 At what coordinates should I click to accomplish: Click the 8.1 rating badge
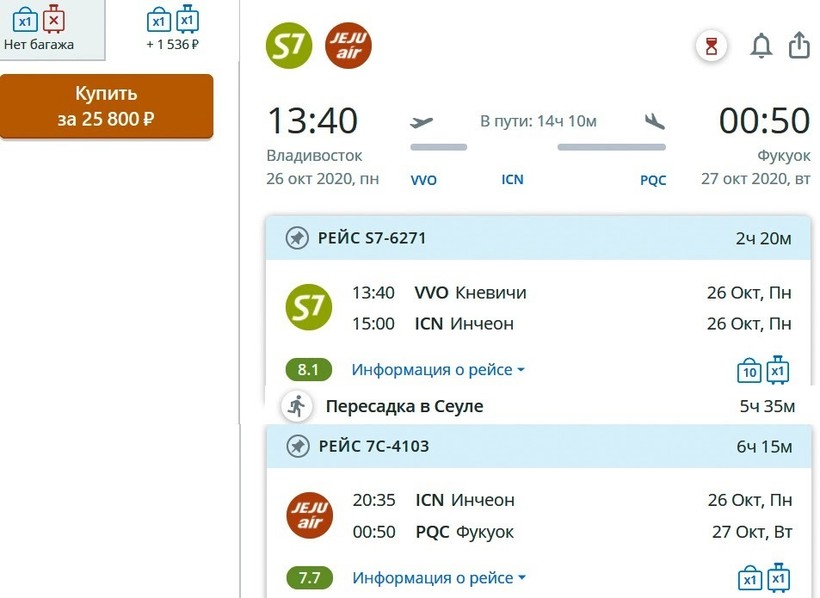pos(308,370)
